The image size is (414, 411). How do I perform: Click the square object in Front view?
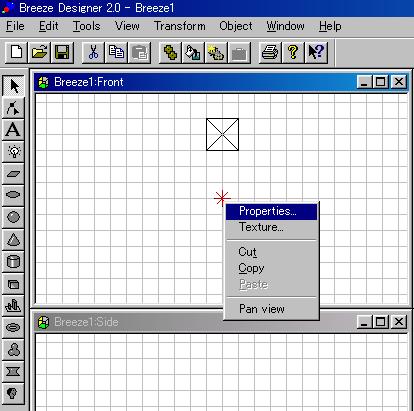(222, 134)
